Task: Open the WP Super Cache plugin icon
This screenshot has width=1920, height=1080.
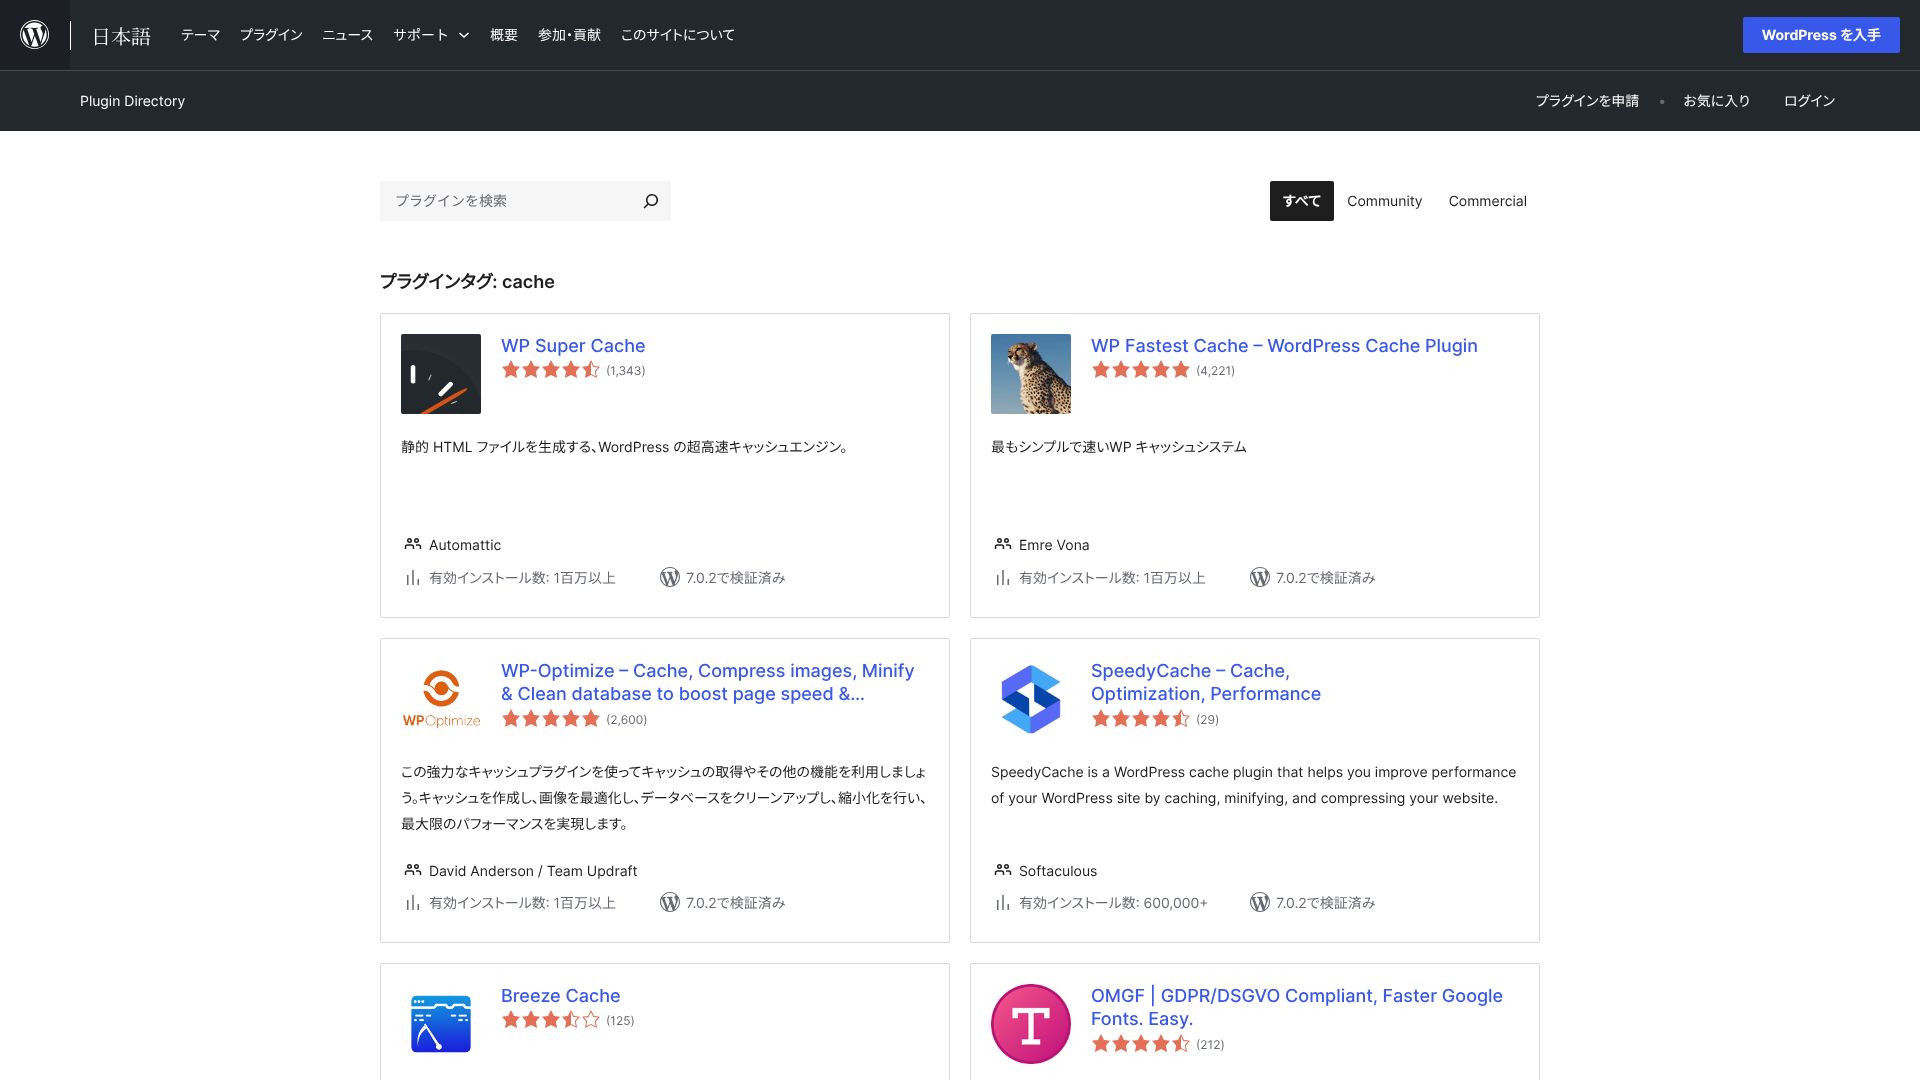Action: click(441, 374)
